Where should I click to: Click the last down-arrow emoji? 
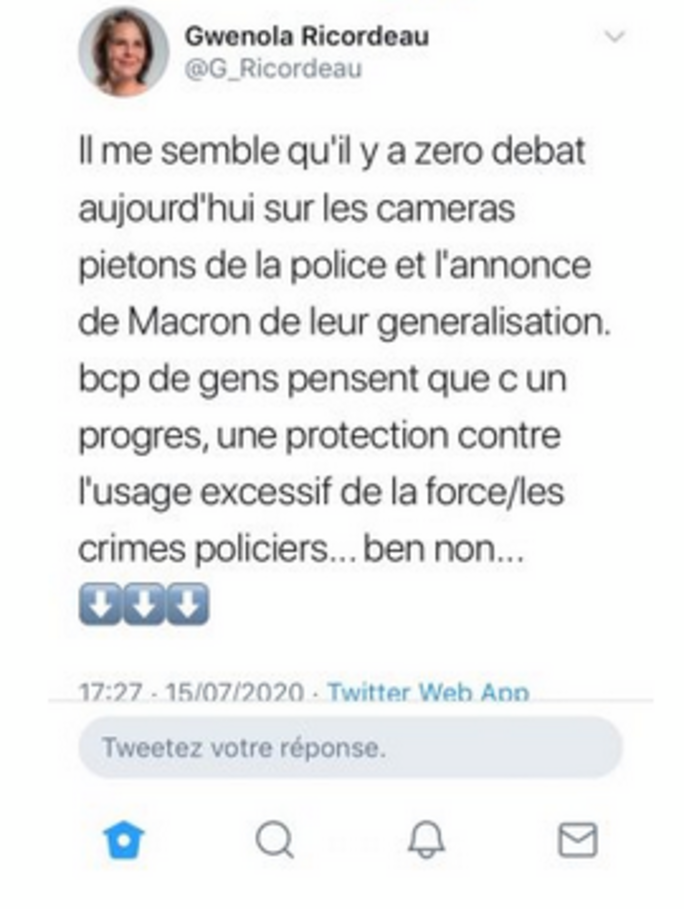click(x=189, y=605)
